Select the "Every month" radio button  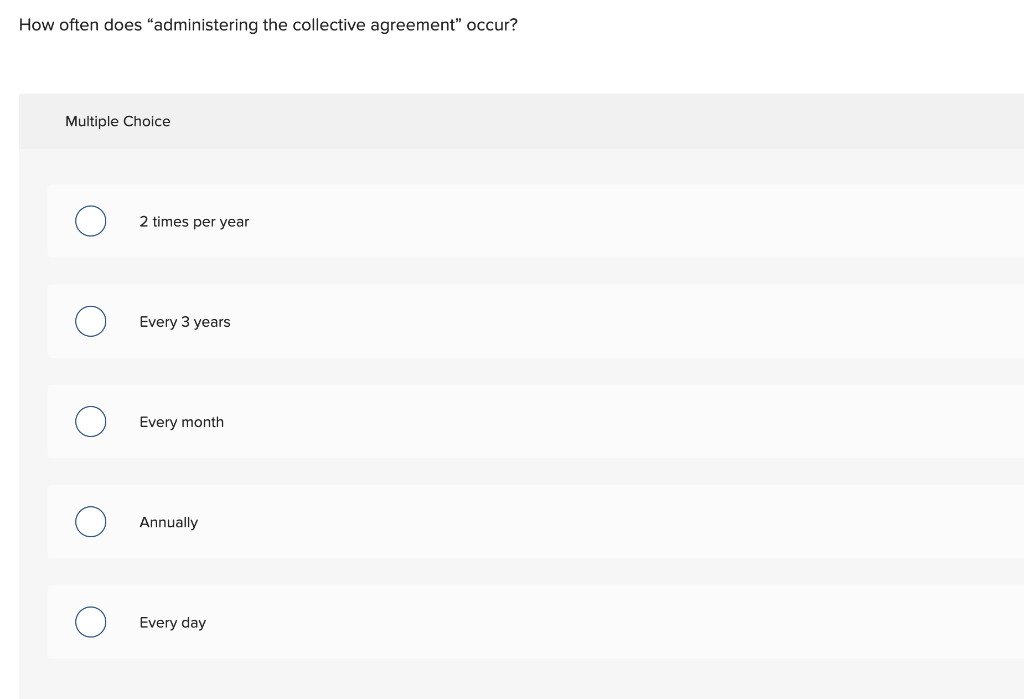90,421
